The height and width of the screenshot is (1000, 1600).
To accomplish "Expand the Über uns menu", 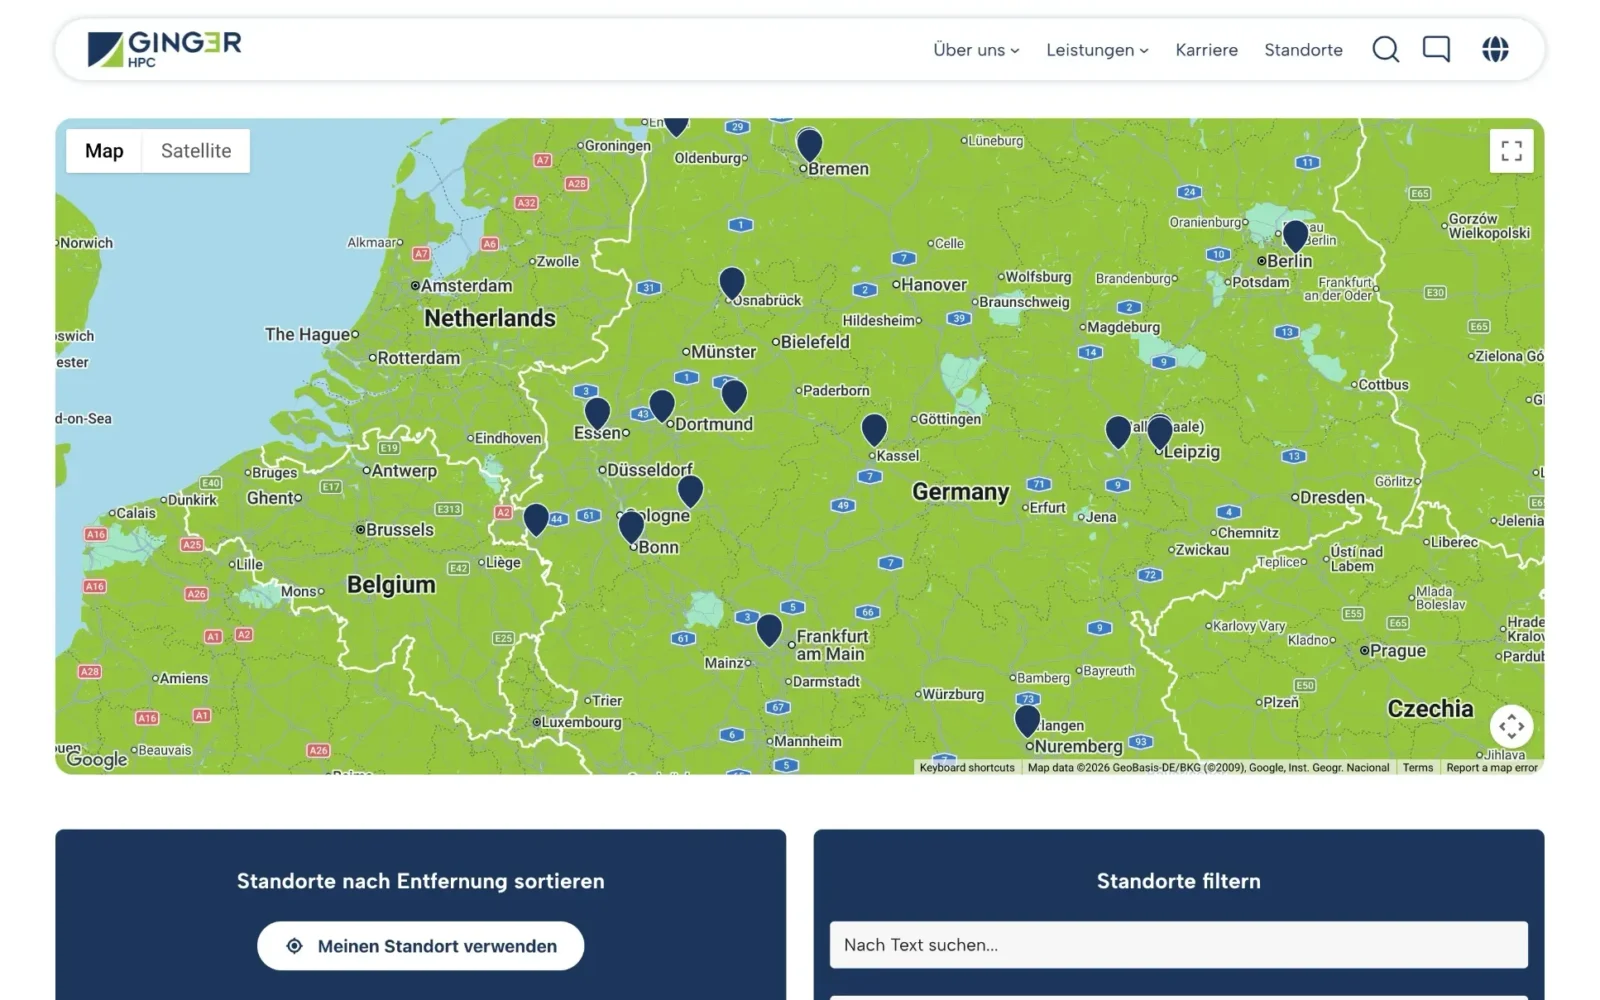I will [976, 50].
